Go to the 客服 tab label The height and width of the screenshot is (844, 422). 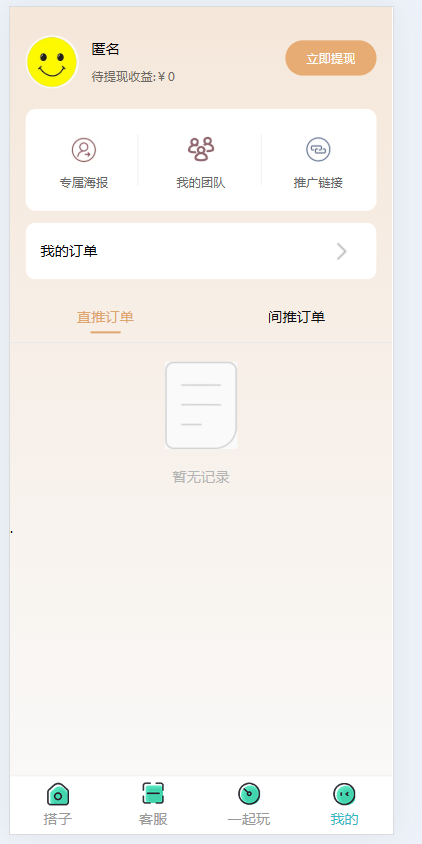click(153, 819)
